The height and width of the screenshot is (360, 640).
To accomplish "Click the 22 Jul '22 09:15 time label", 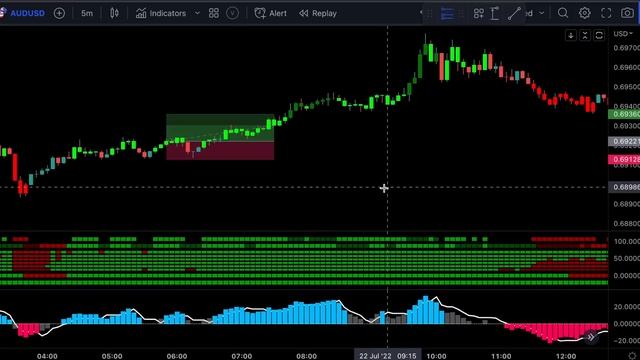I will pyautogui.click(x=387, y=356).
